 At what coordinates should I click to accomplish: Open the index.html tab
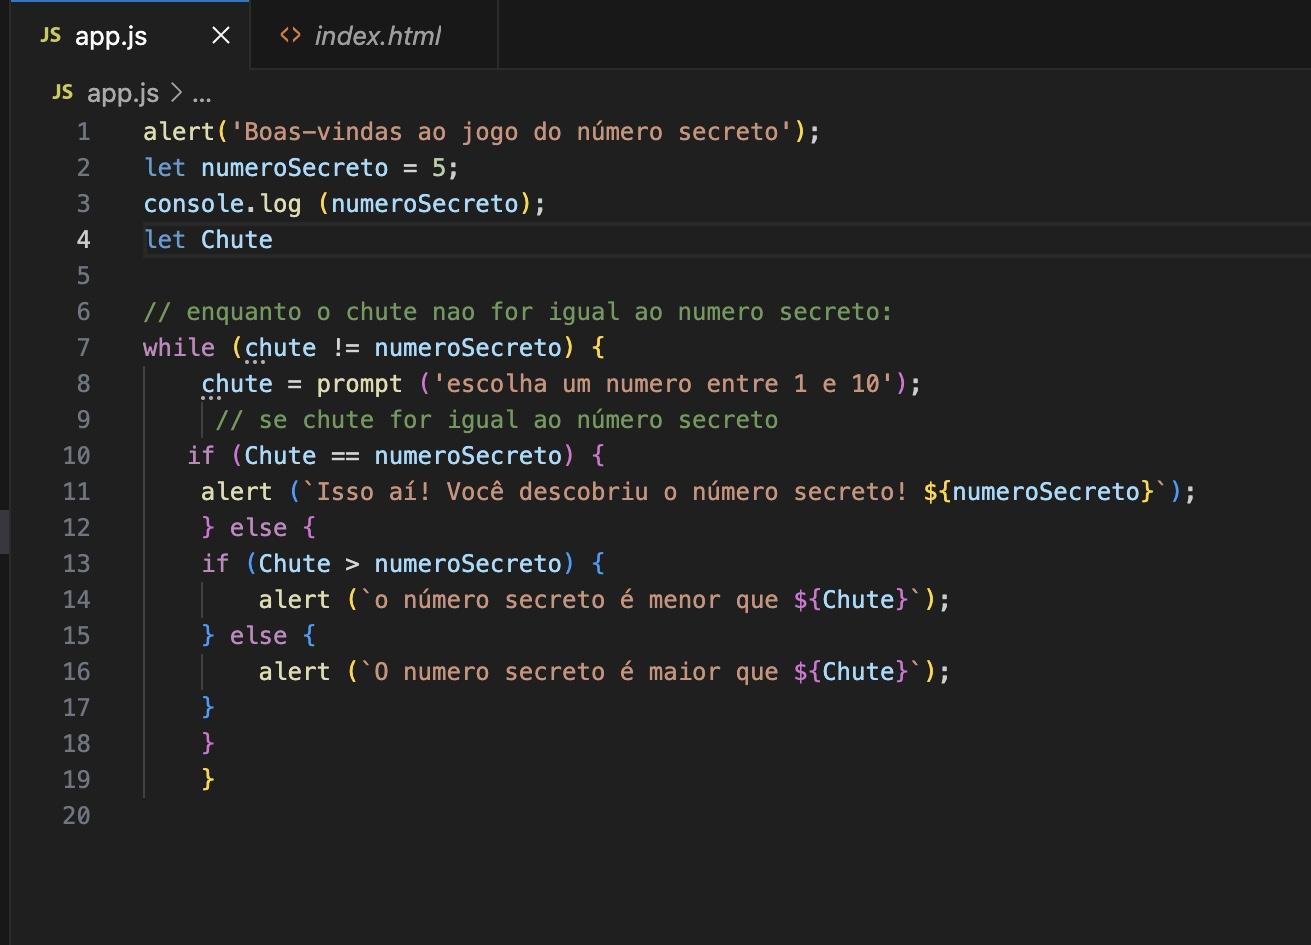[374, 36]
